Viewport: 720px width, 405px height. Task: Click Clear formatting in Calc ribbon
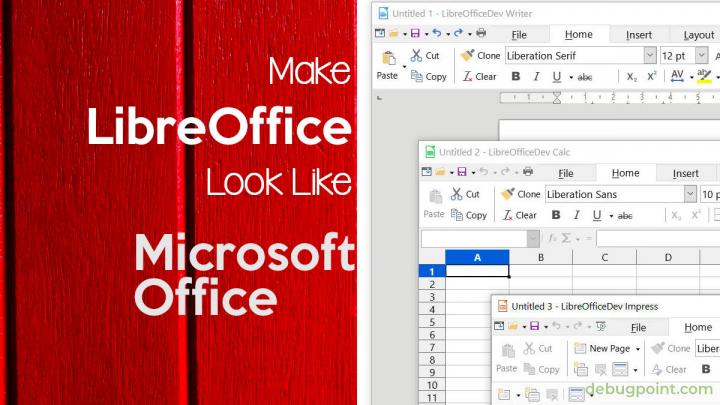(x=519, y=215)
